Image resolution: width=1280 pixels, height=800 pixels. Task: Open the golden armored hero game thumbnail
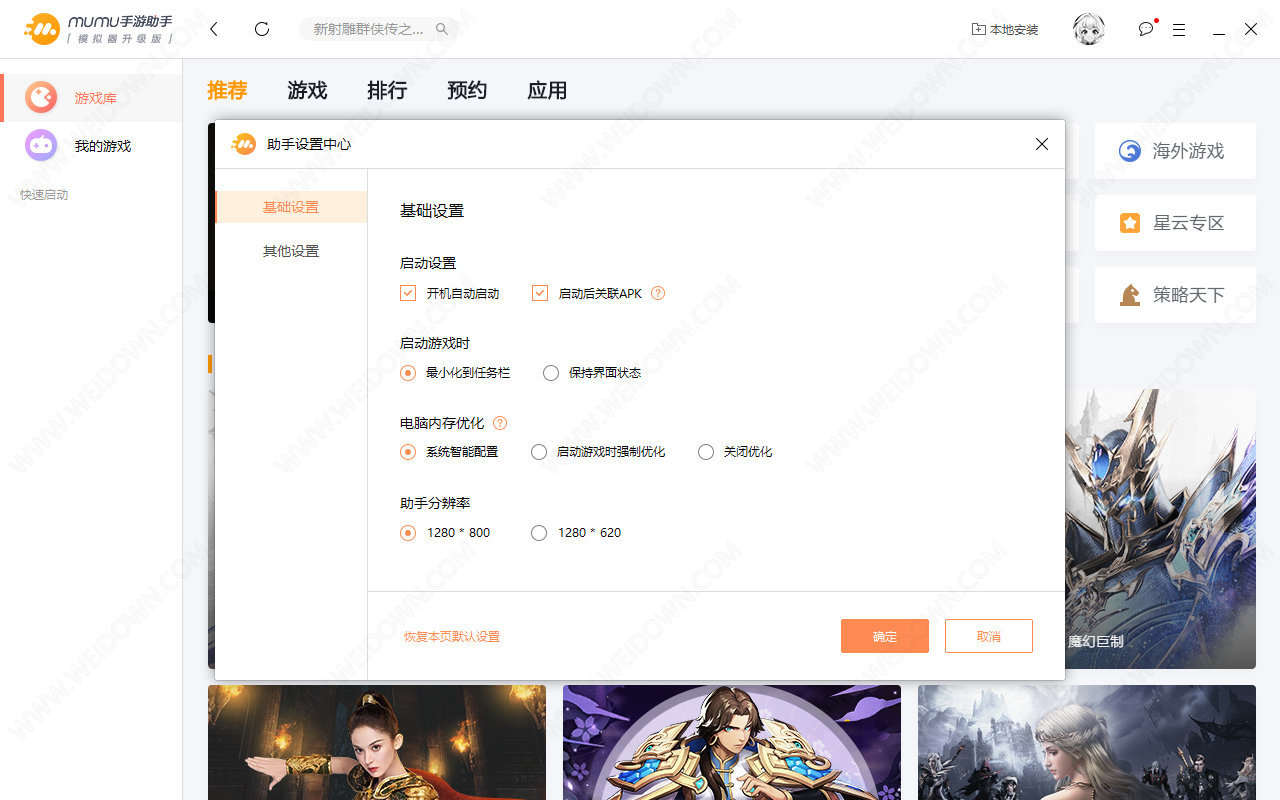[x=732, y=742]
